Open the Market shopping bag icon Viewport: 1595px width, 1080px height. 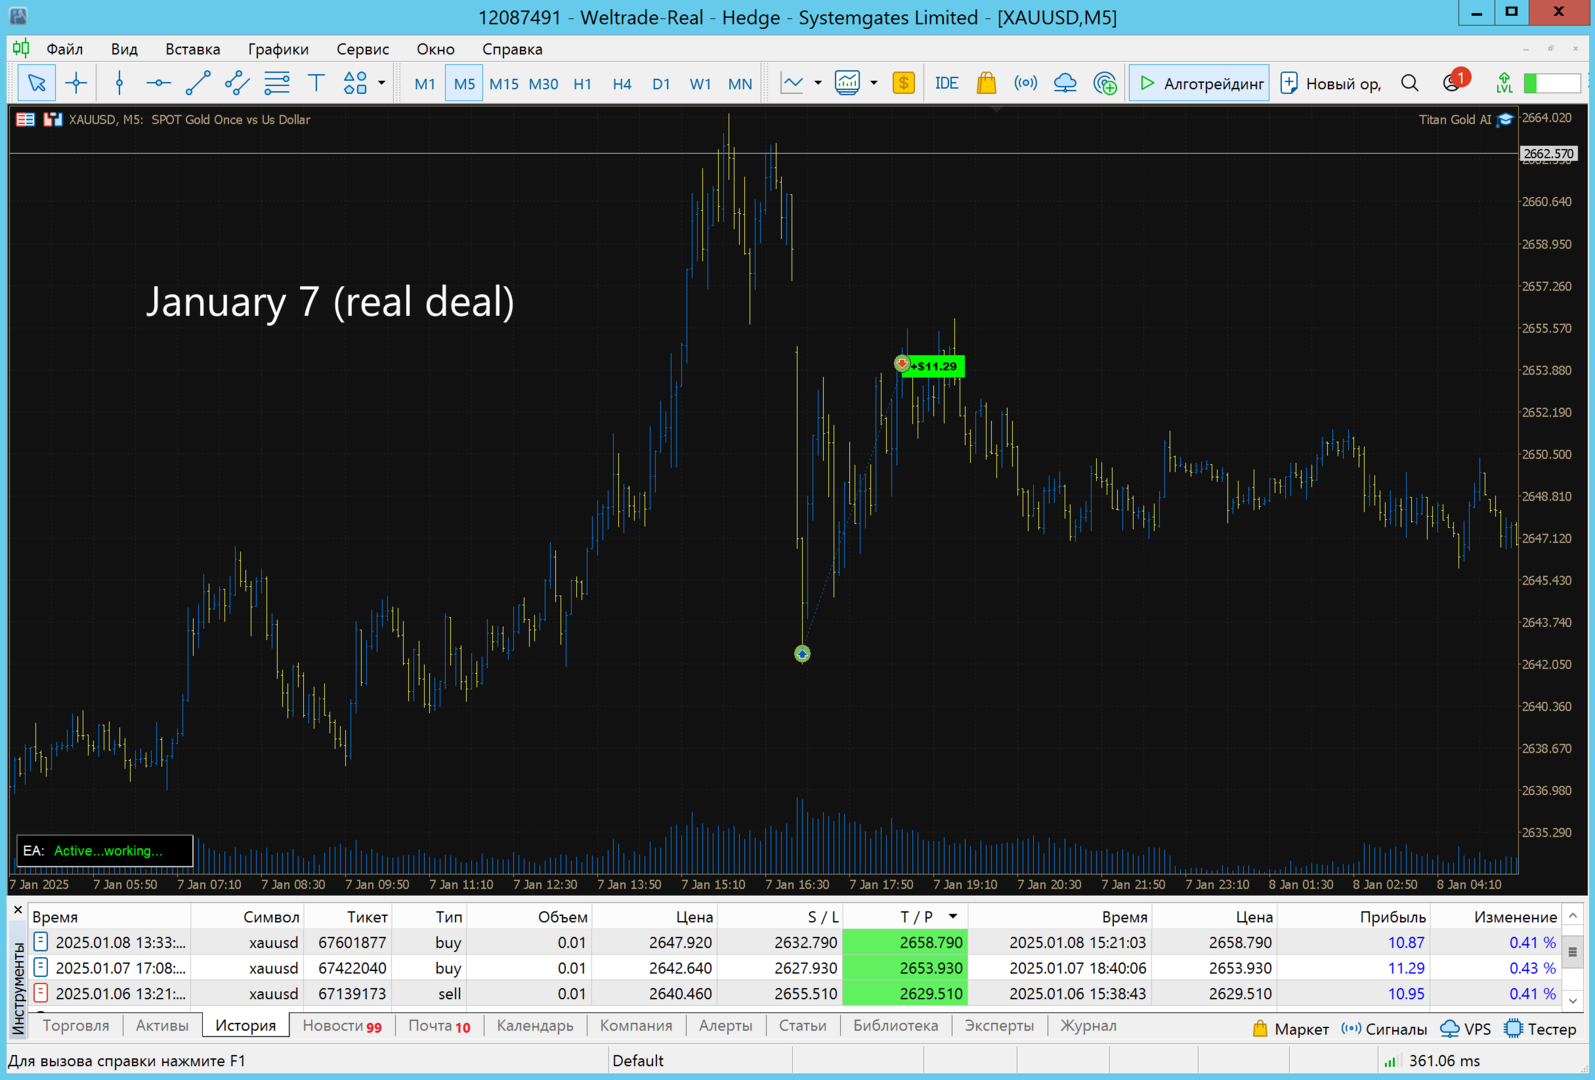click(986, 83)
